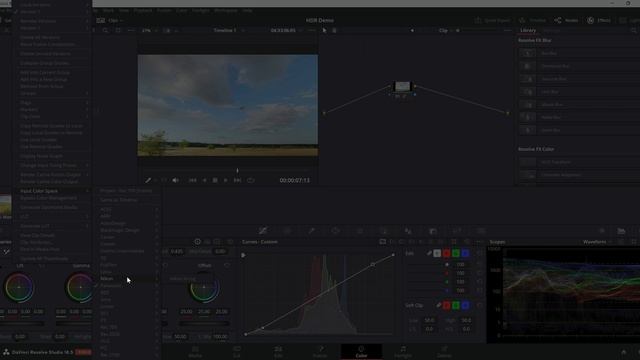Open the Key palette icon
The width and height of the screenshot is (640, 360).
coord(433,231)
